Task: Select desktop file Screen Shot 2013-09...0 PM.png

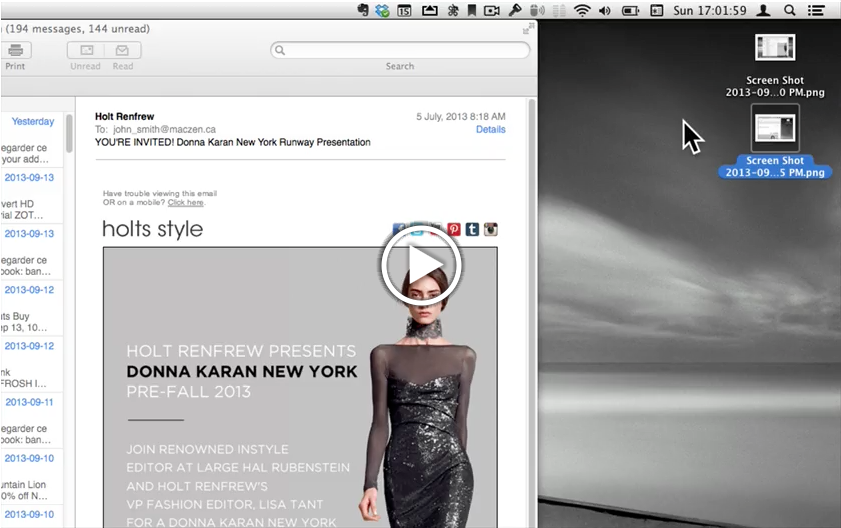Action: click(x=775, y=66)
